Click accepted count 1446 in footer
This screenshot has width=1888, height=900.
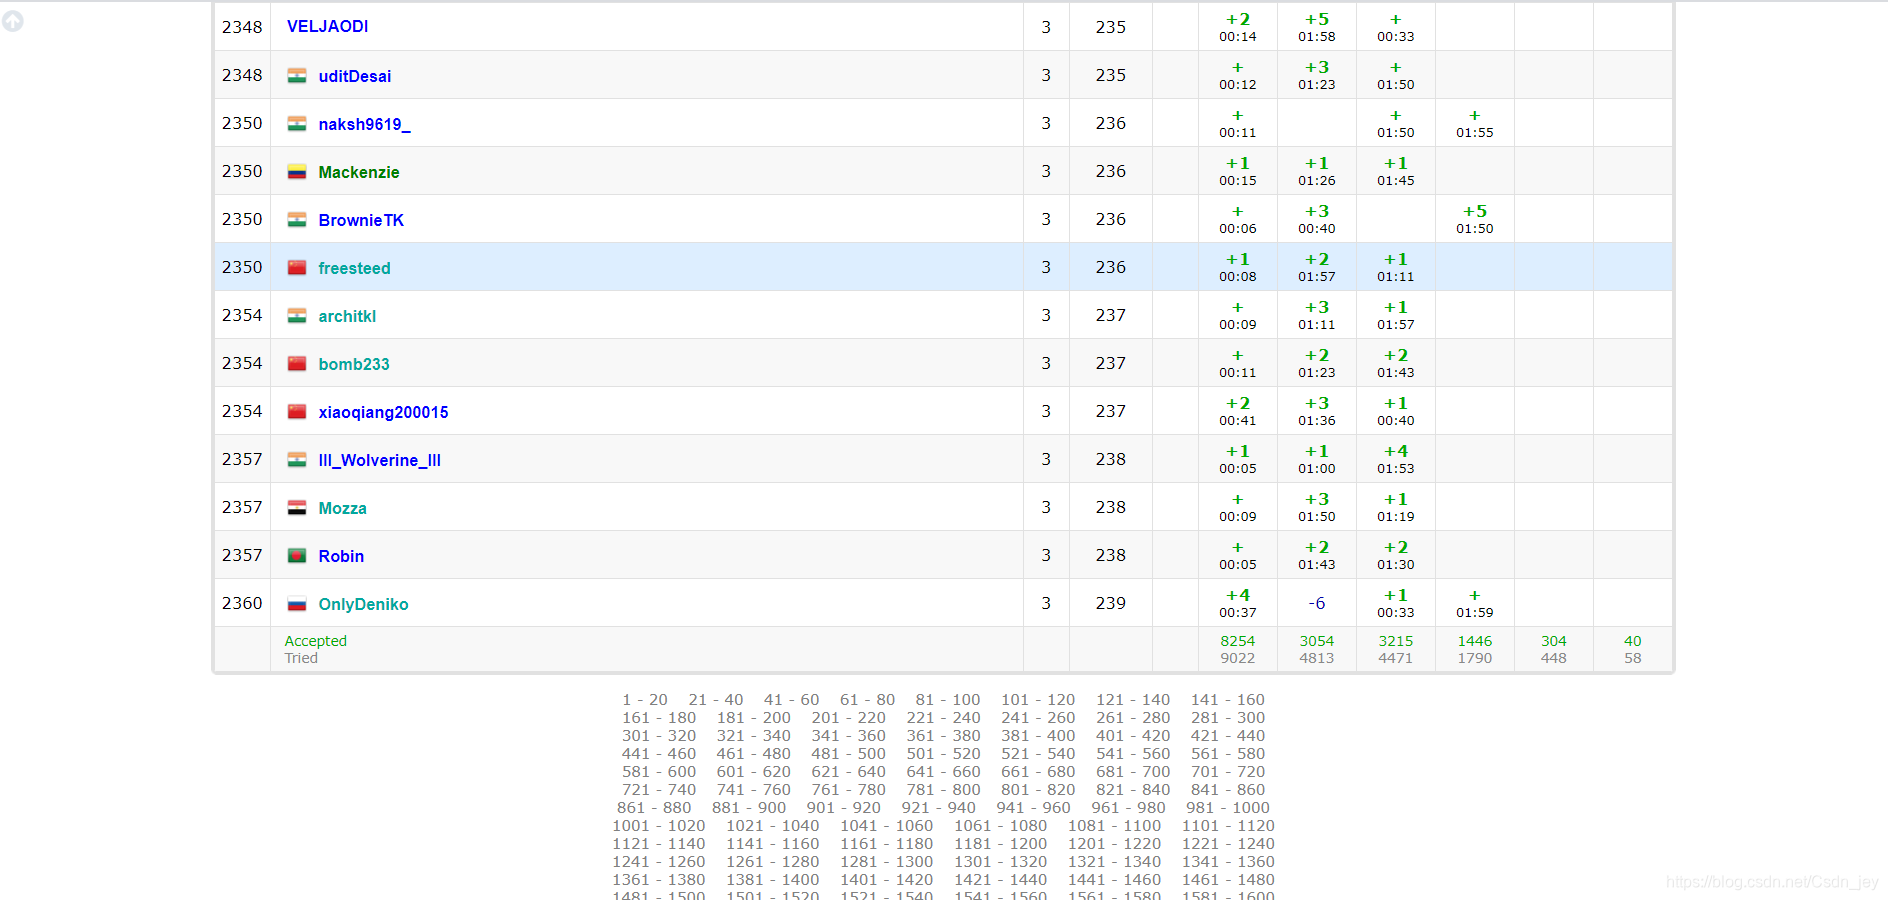coord(1474,641)
